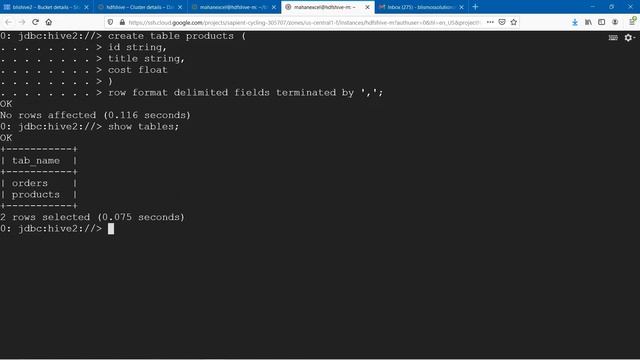
Task: Save page to Pocket
Action: point(502,22)
